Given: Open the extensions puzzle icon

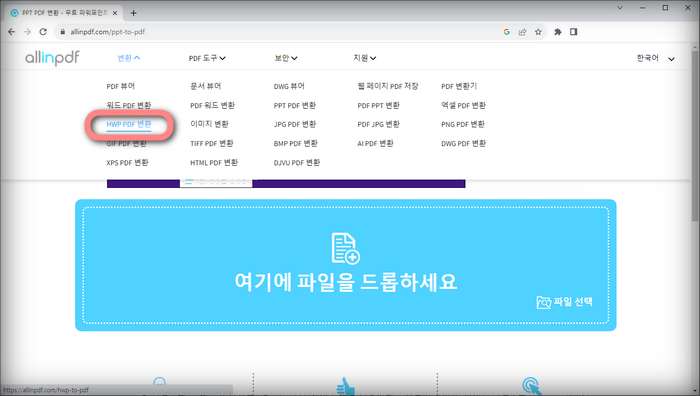Looking at the screenshot, I should click(558, 32).
